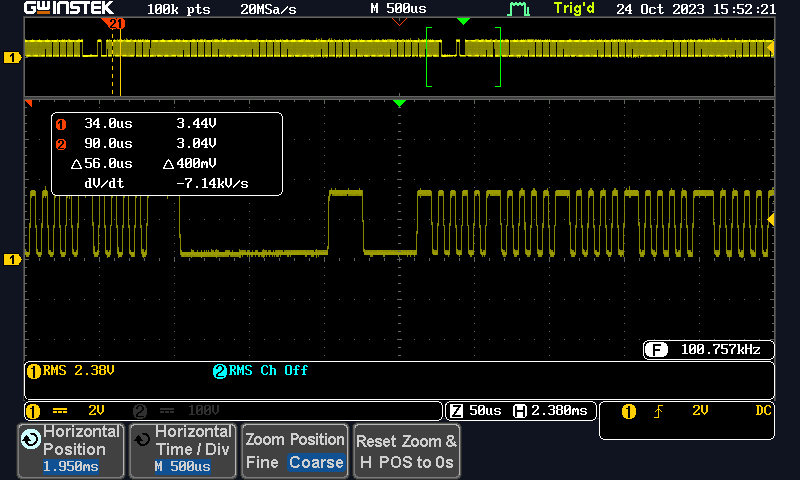Click the green trigger position marker in zoom window
The height and width of the screenshot is (480, 800).
(399, 104)
